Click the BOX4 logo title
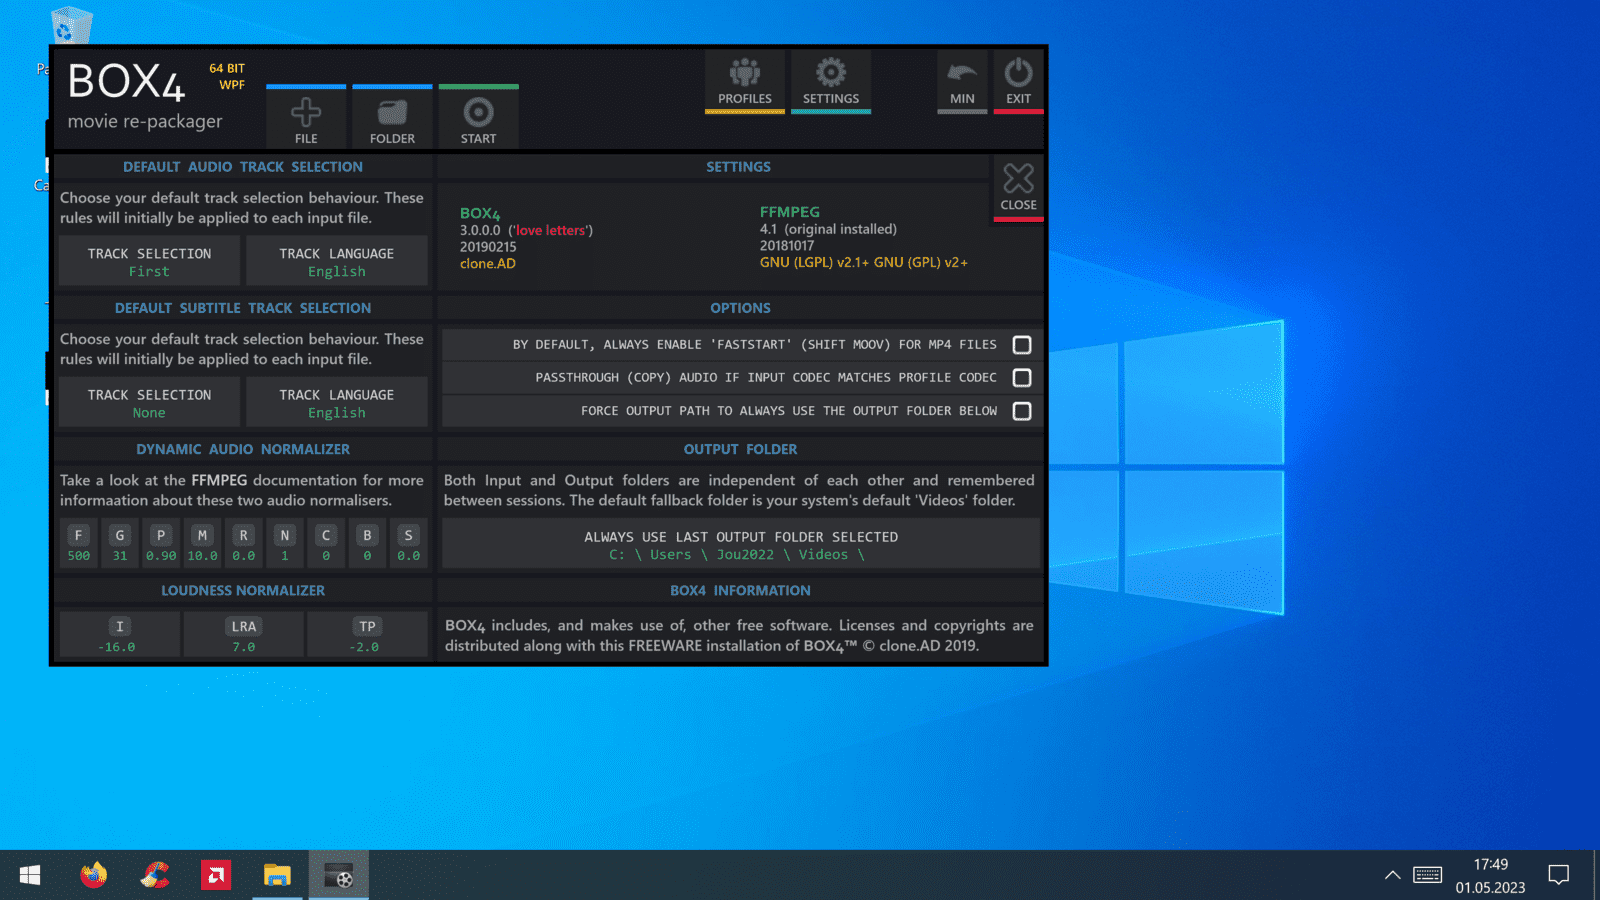Image resolution: width=1600 pixels, height=900 pixels. [x=127, y=82]
